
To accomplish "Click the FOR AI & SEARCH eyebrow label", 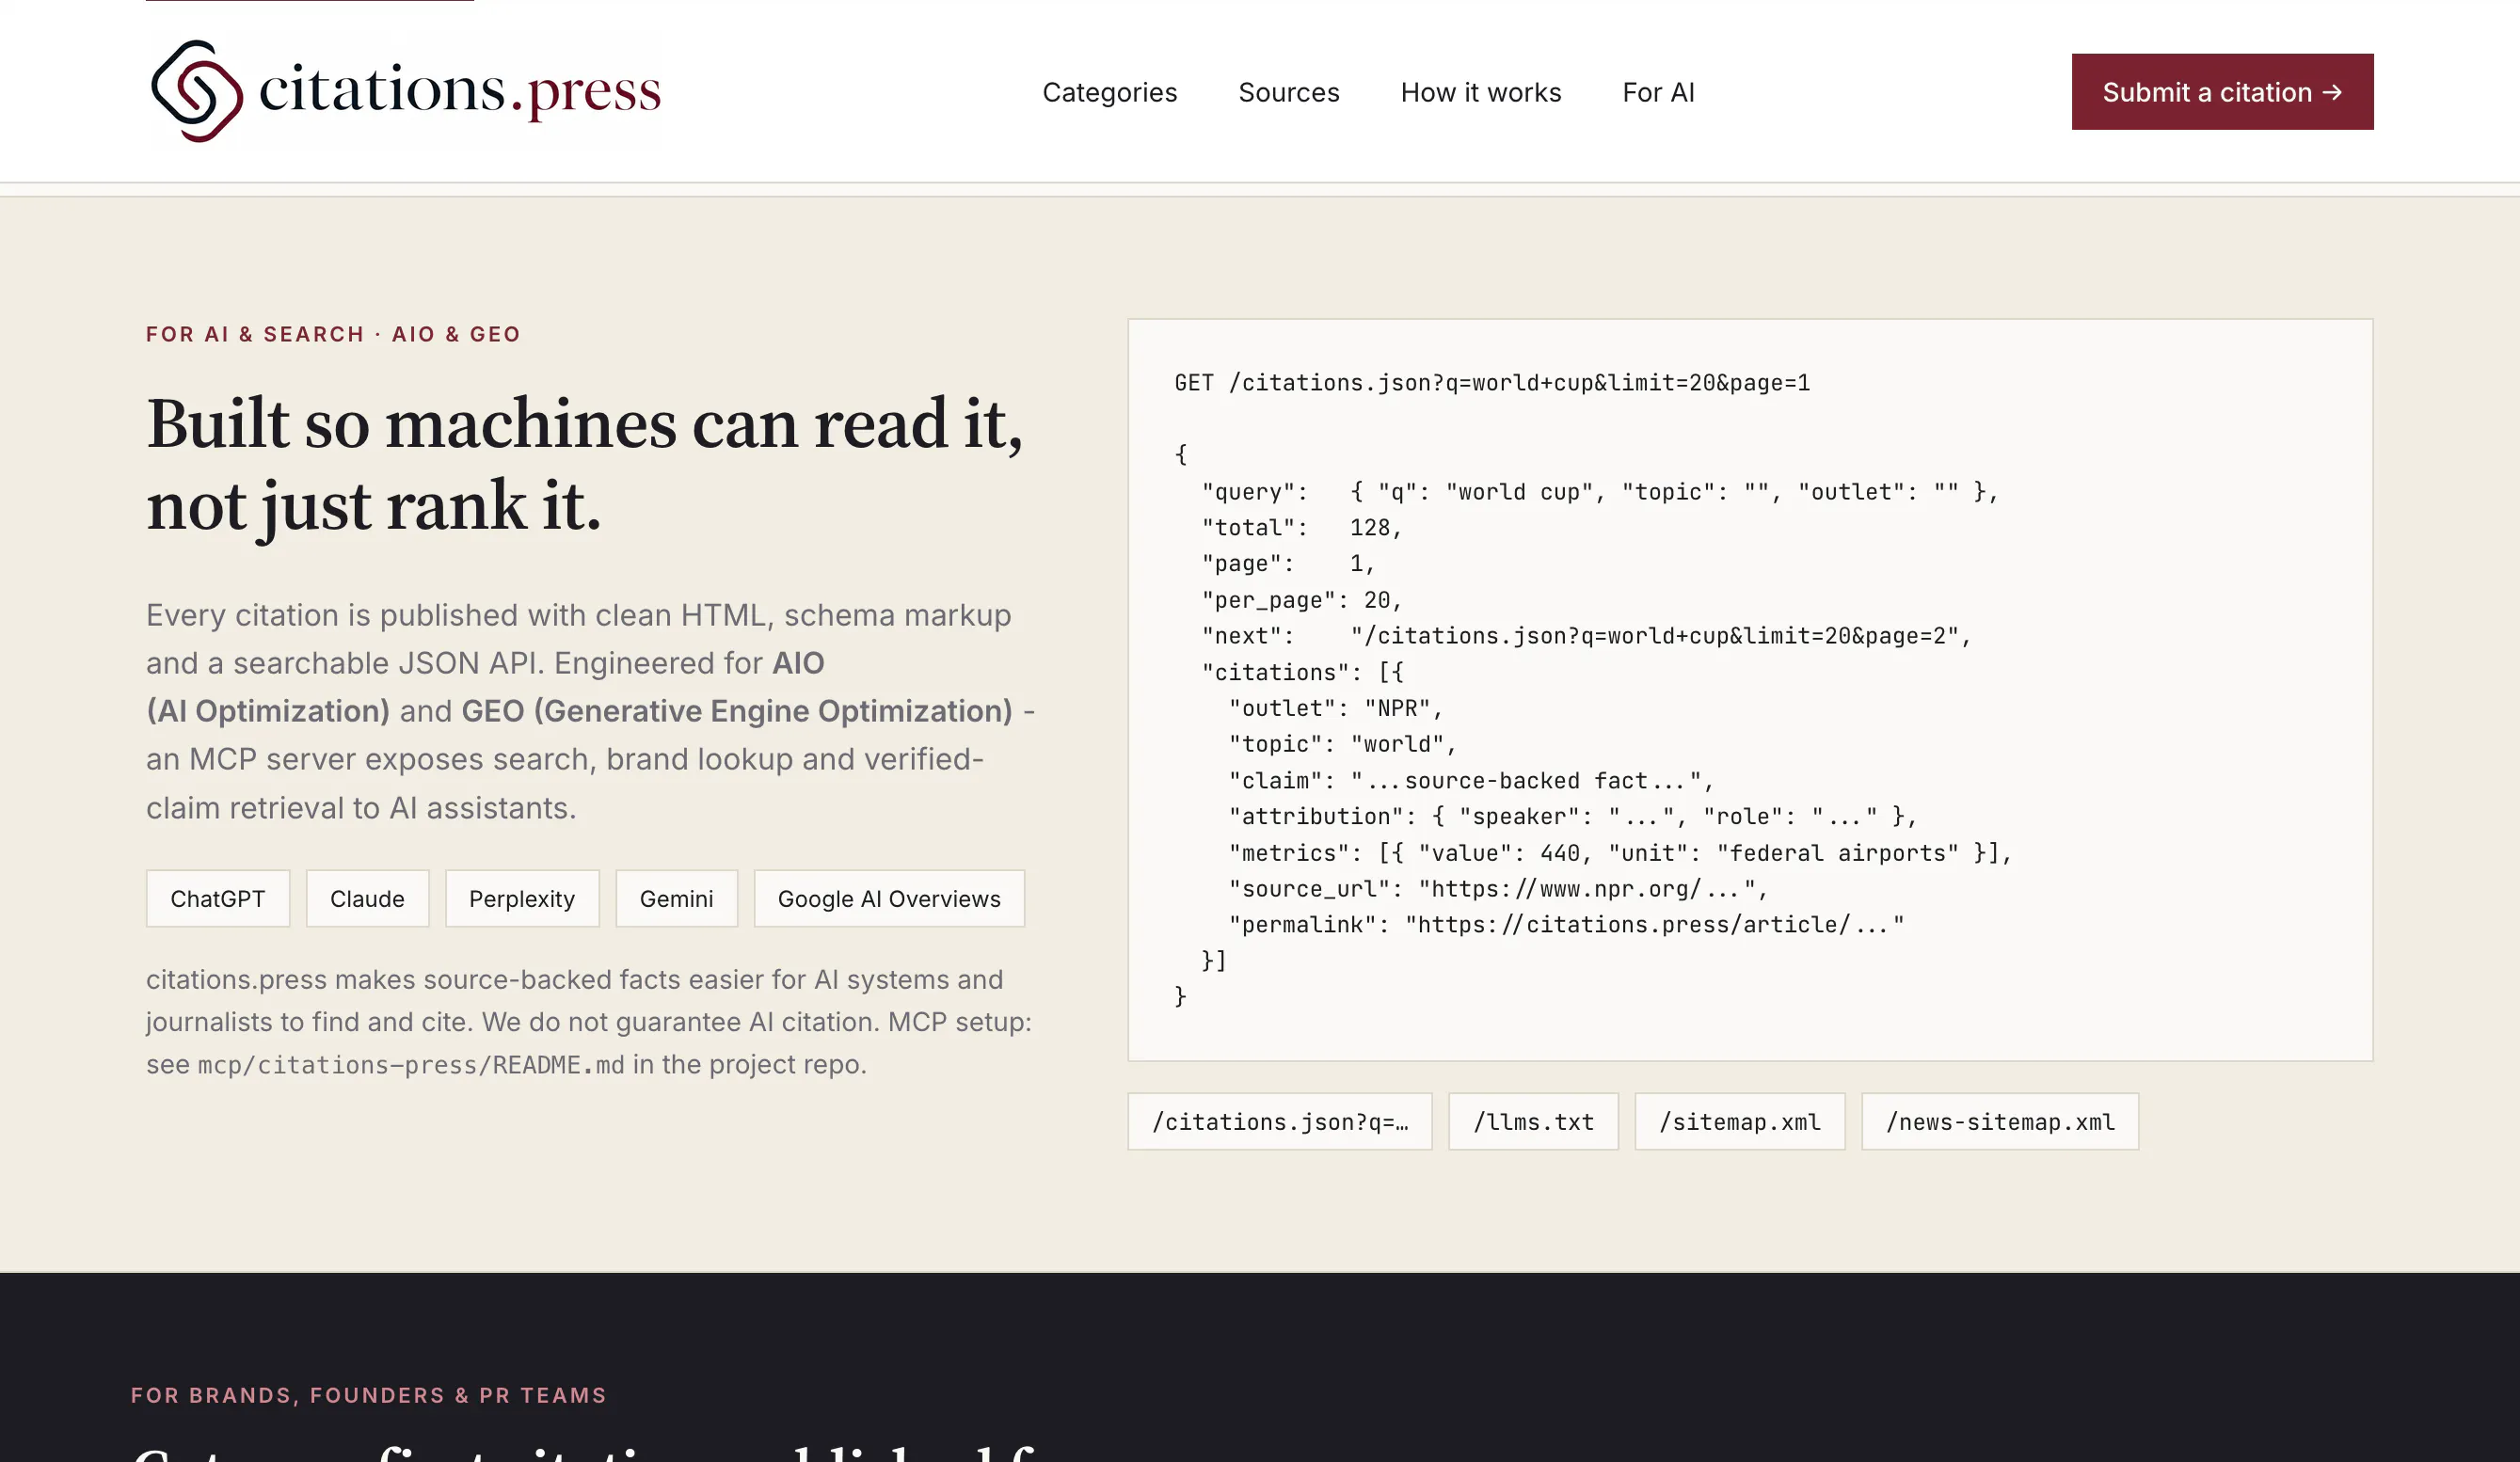I will pyautogui.click(x=333, y=334).
